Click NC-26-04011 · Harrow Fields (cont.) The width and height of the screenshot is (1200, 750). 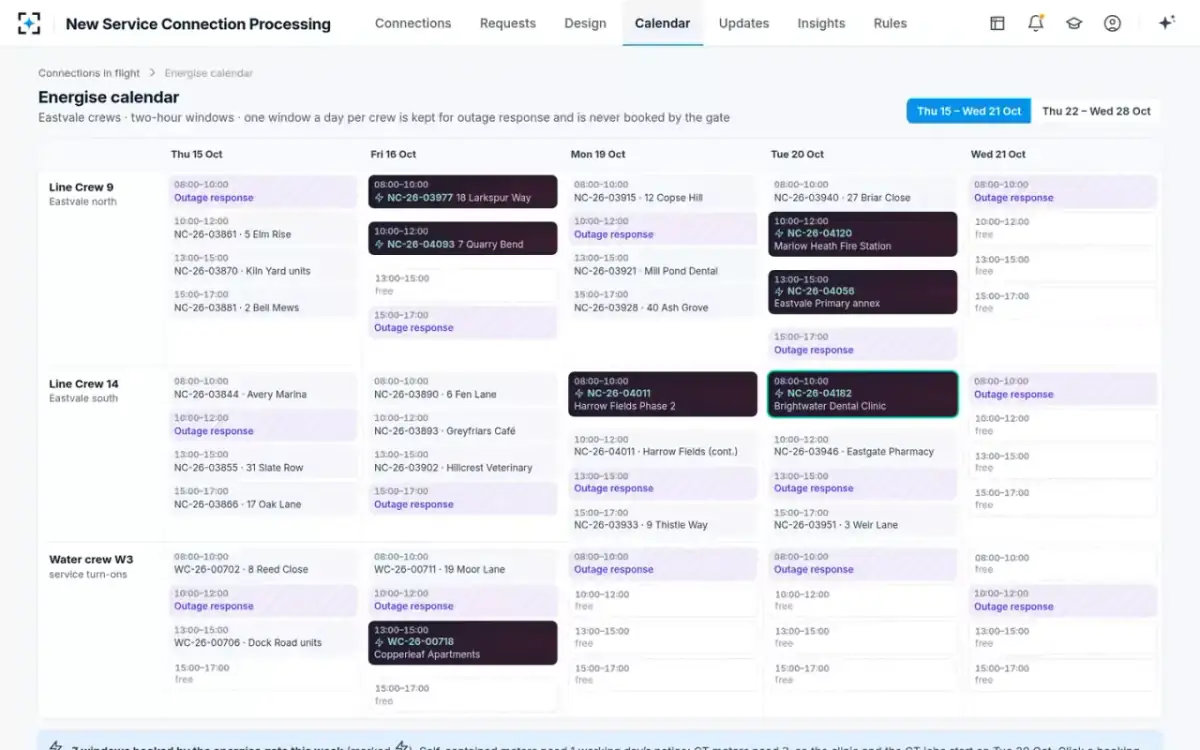663,445
